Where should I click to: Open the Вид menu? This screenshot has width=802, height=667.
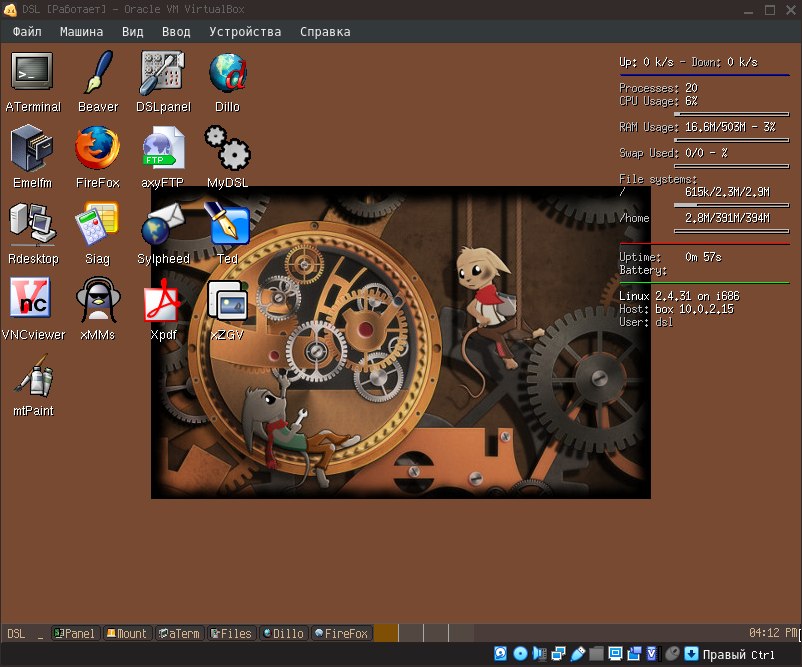[132, 32]
